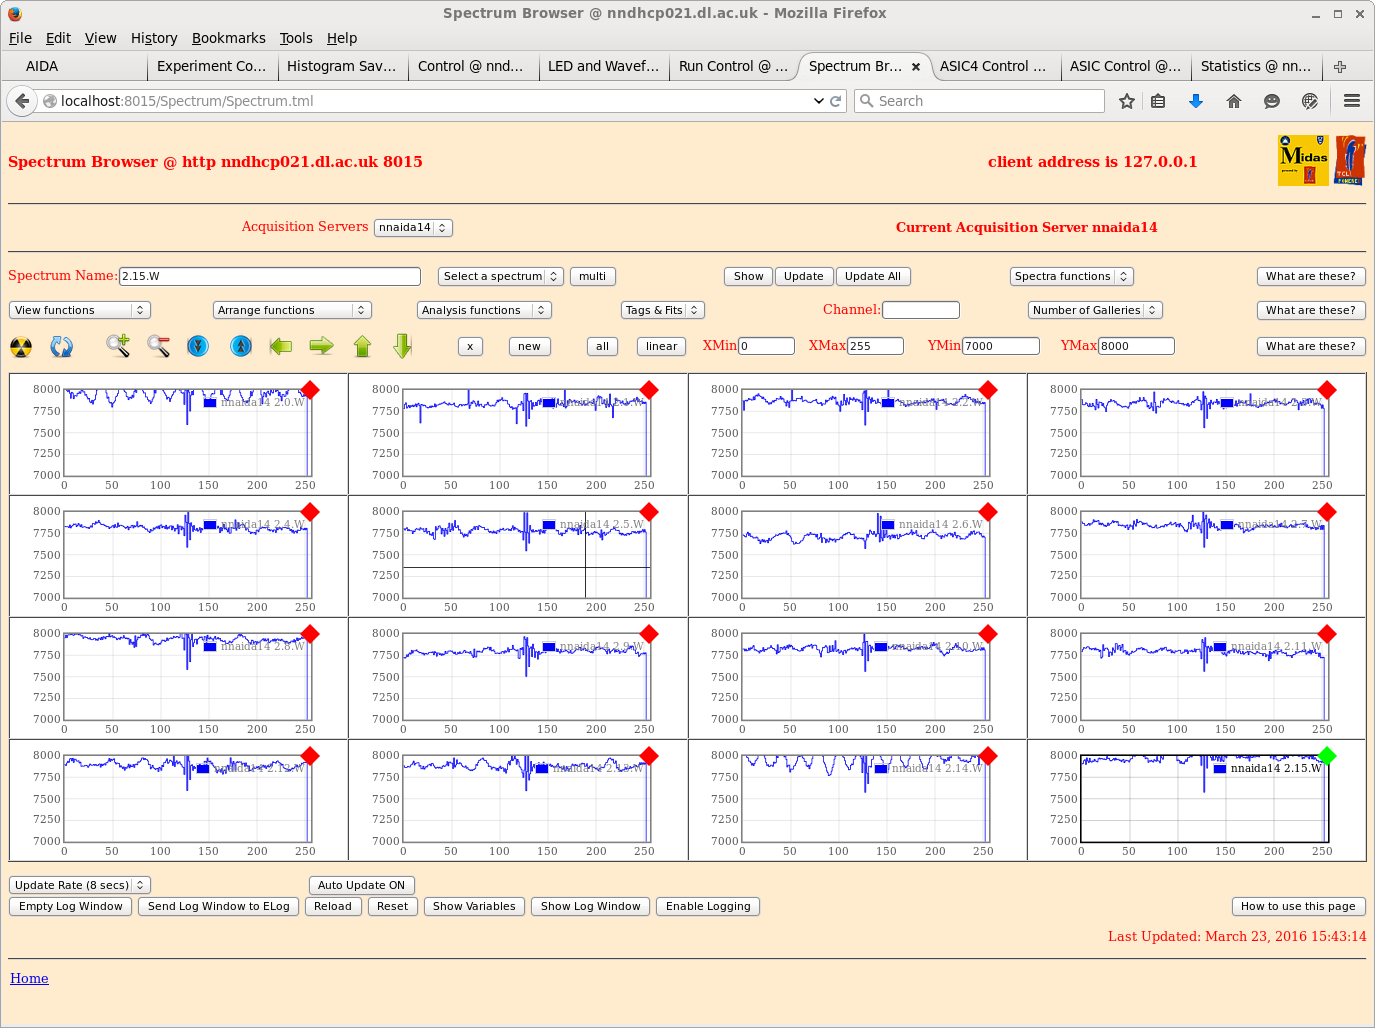This screenshot has width=1375, height=1028.
Task: Open the downloads arrow icon
Action: [x=1196, y=101]
